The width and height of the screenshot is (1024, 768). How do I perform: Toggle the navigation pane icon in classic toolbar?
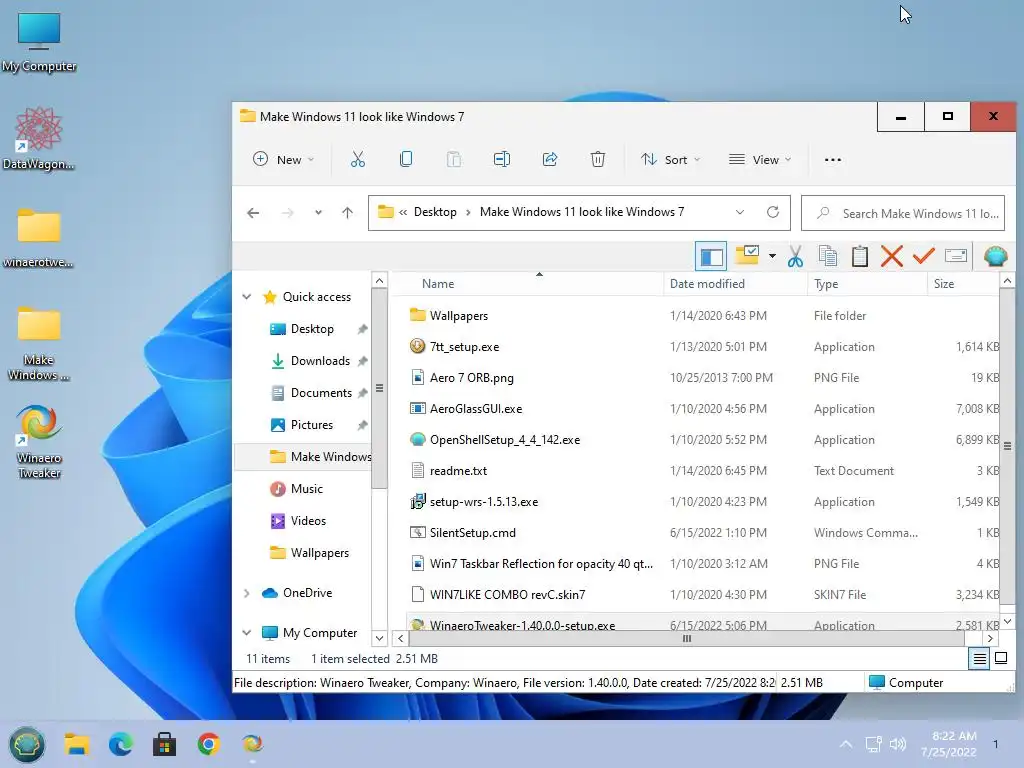(x=711, y=257)
